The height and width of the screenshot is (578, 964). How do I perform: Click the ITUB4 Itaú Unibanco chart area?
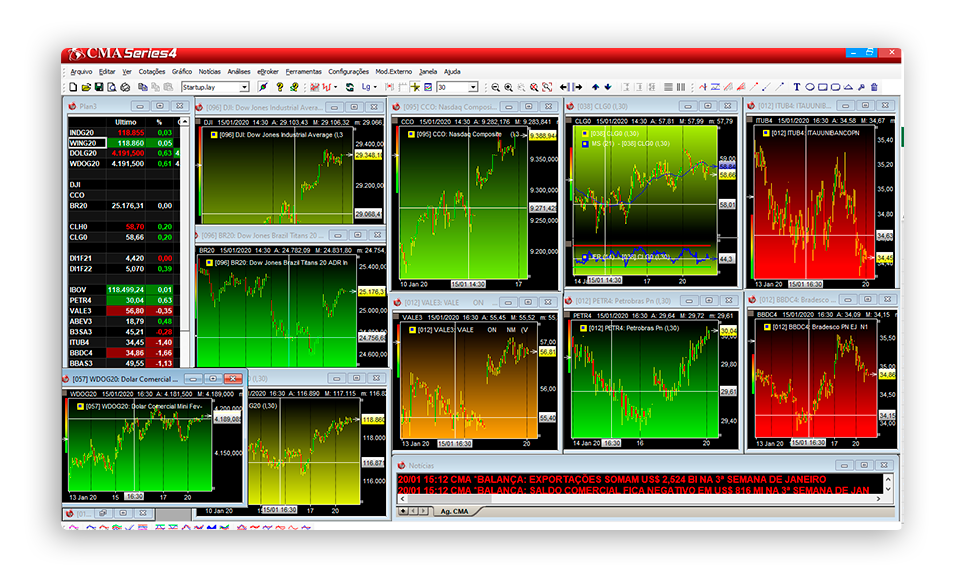pyautogui.click(x=815, y=203)
